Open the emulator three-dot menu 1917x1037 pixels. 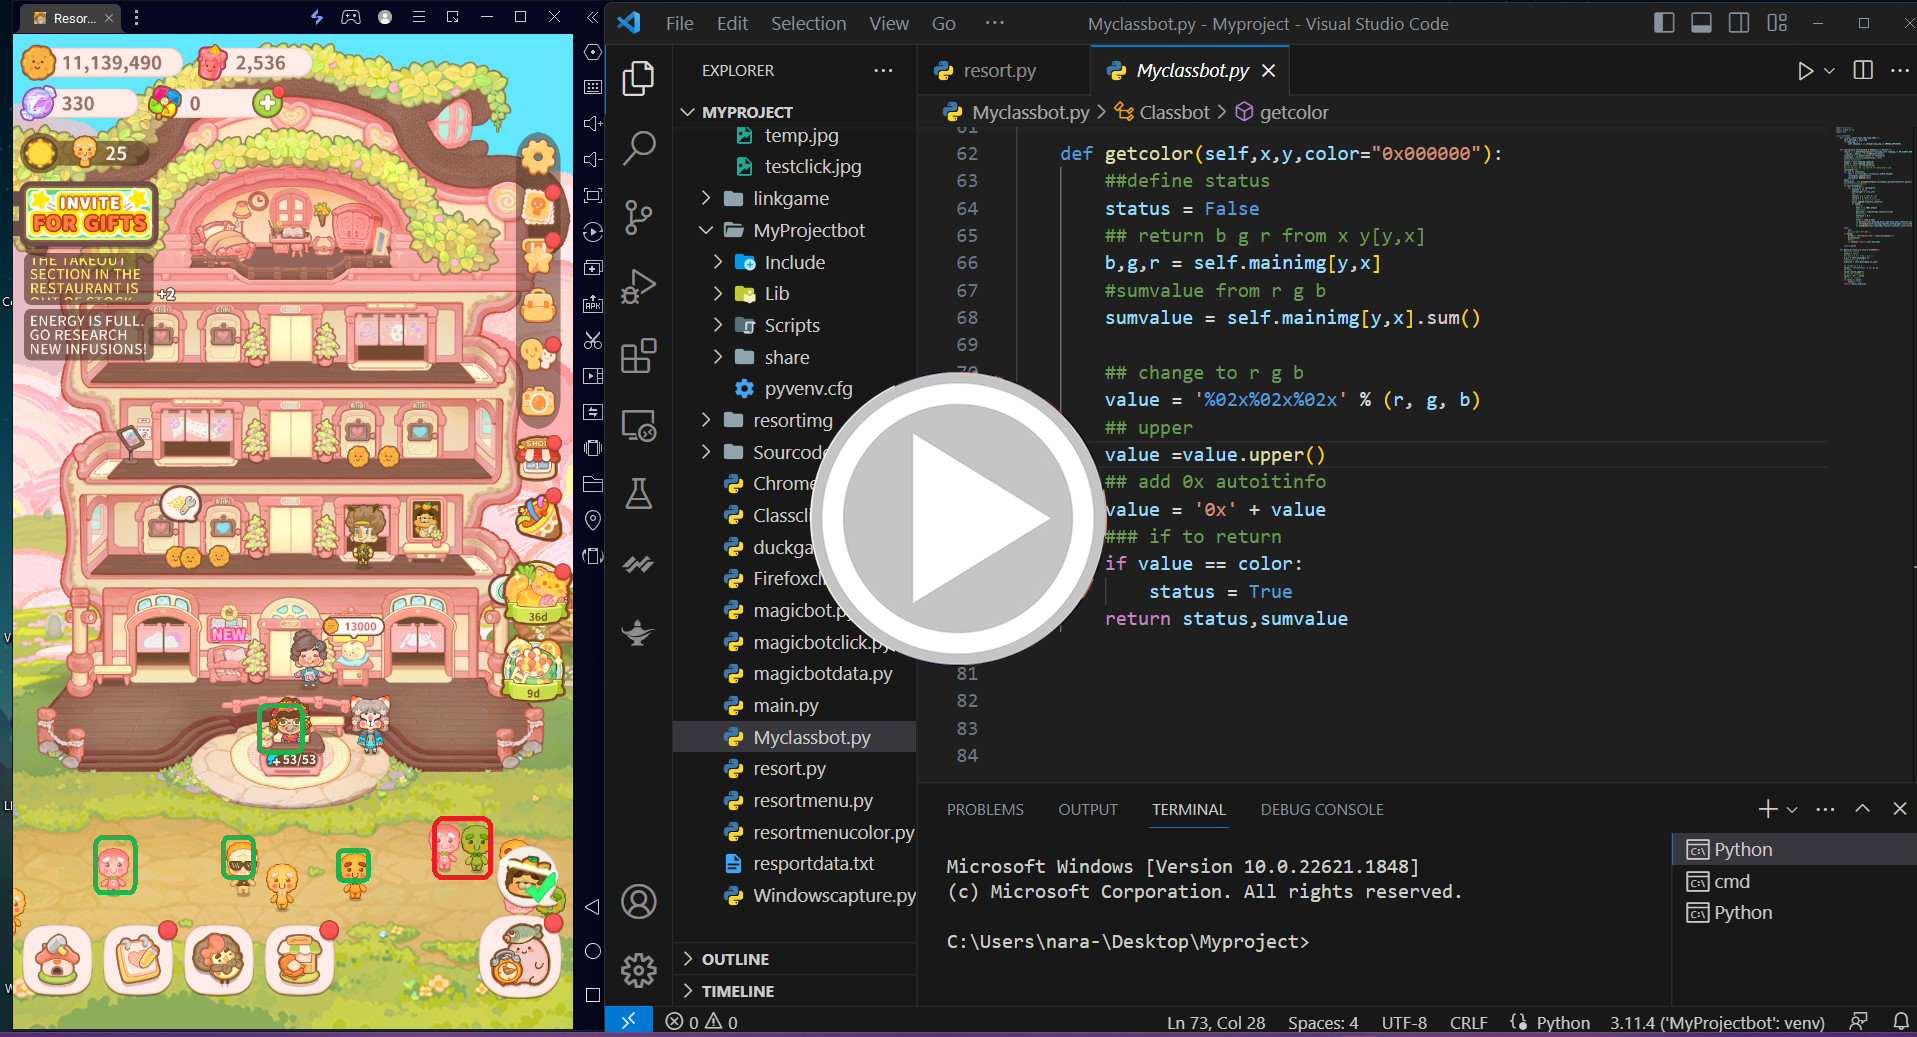(136, 17)
